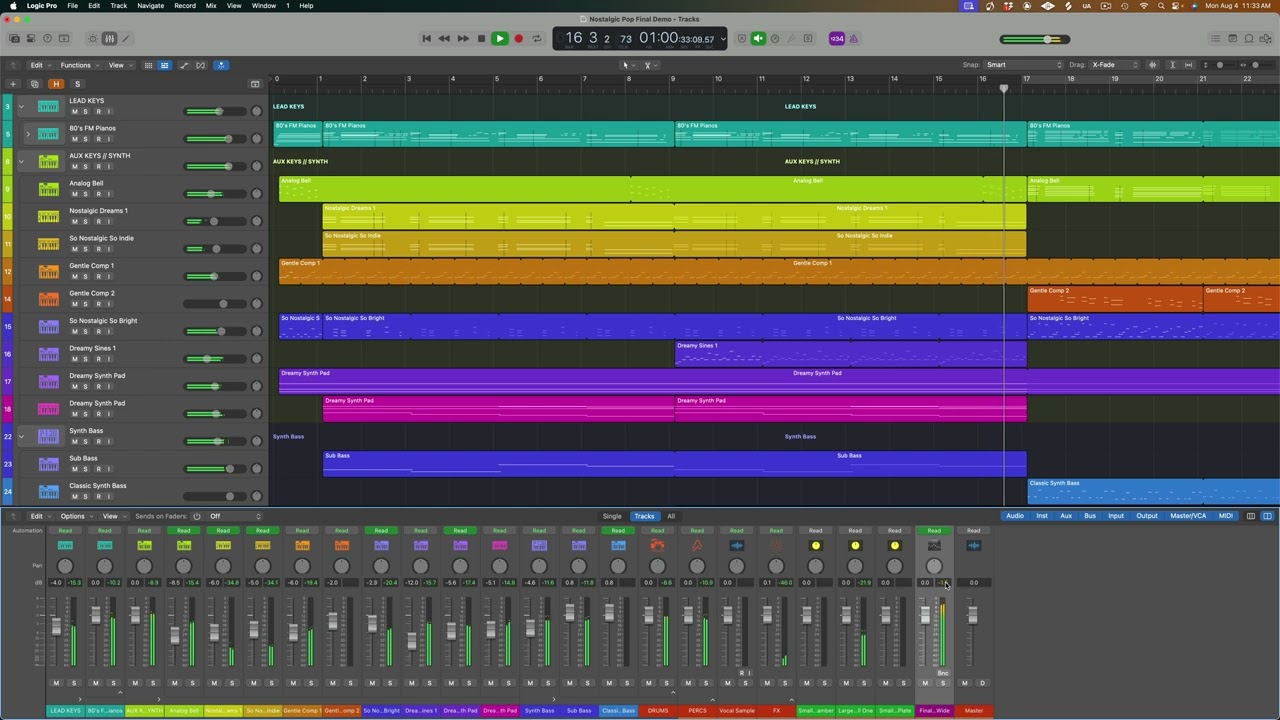This screenshot has height=720, width=1280.
Task: Select the Dreamy Sines 1 region
Action: click(x=851, y=354)
